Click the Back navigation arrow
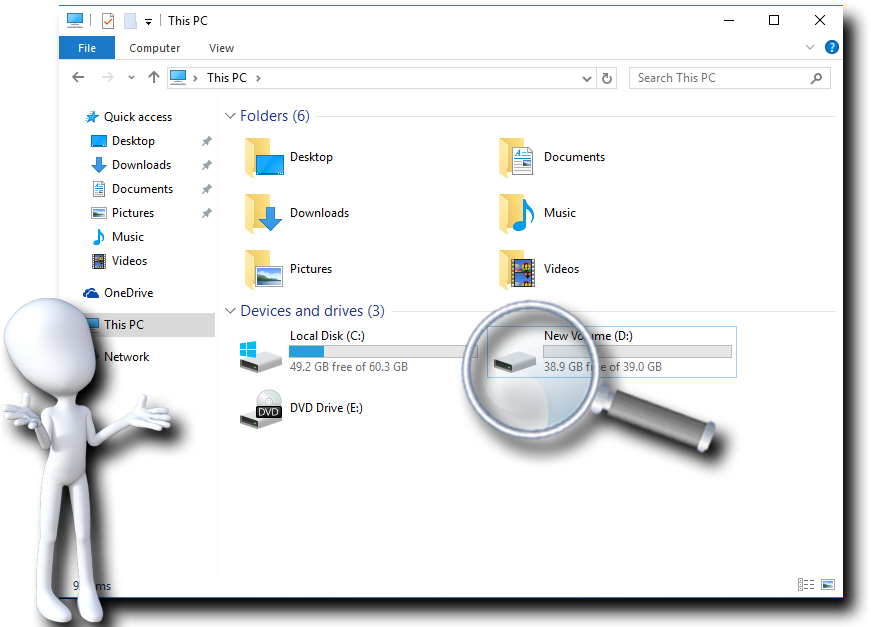Screen dimensions: 871x627 click(x=78, y=78)
